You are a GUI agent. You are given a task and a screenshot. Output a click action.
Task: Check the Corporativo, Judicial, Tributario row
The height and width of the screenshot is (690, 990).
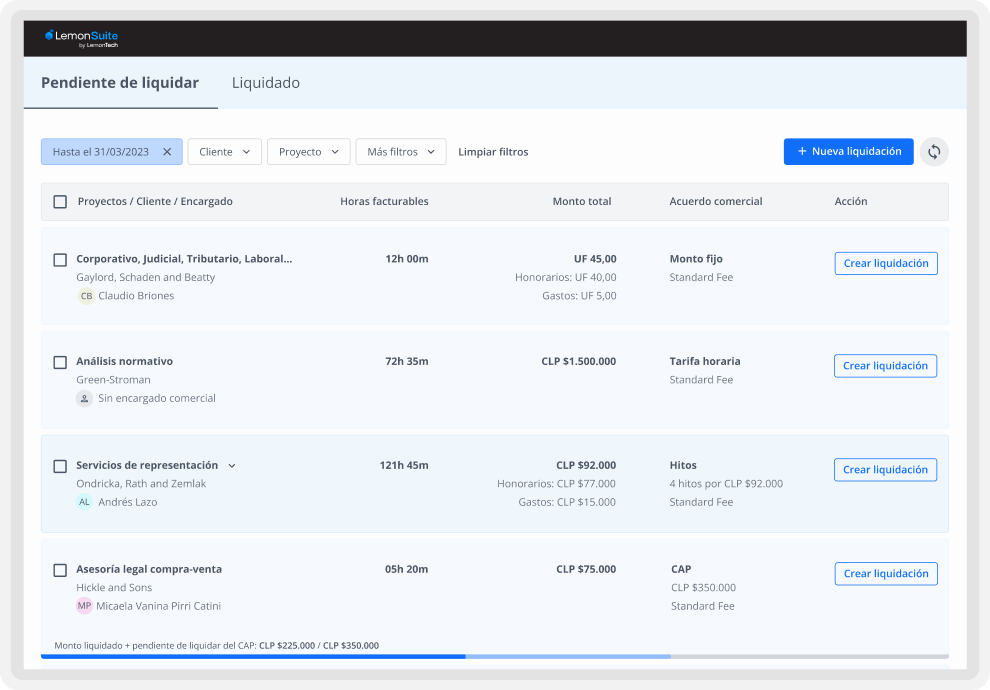[60, 259]
